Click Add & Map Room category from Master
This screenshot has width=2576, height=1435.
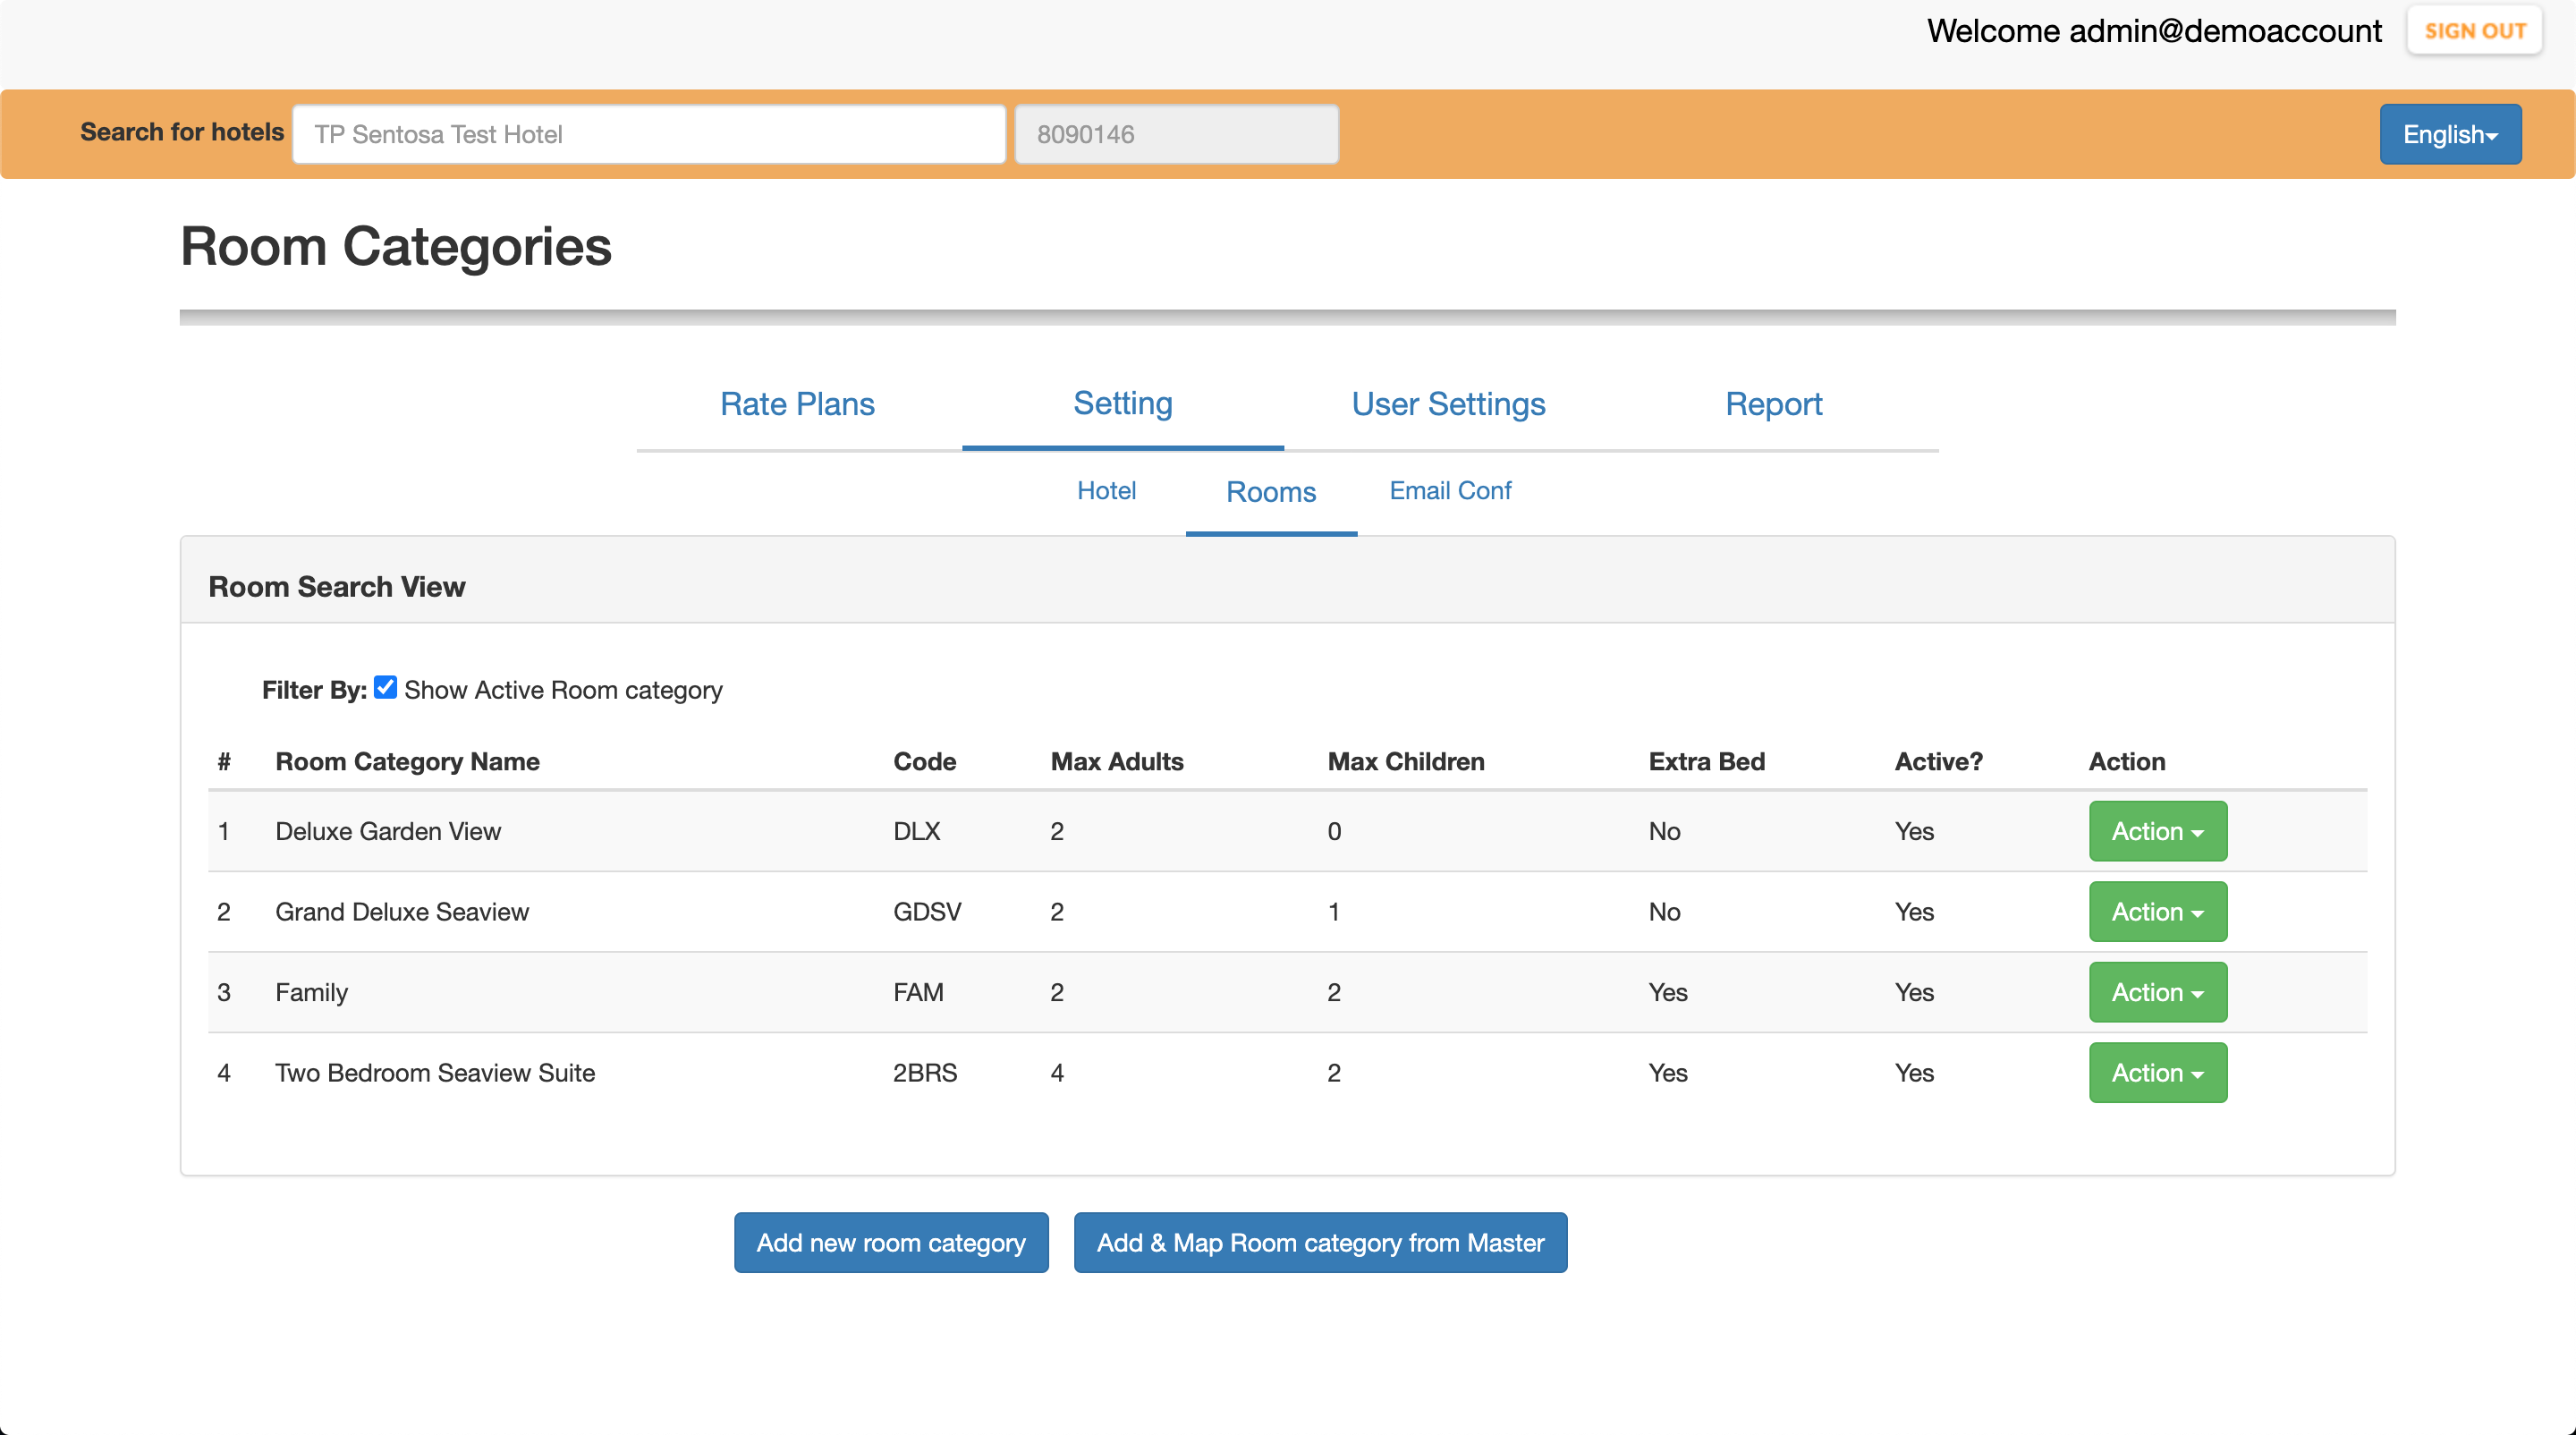click(1320, 1243)
